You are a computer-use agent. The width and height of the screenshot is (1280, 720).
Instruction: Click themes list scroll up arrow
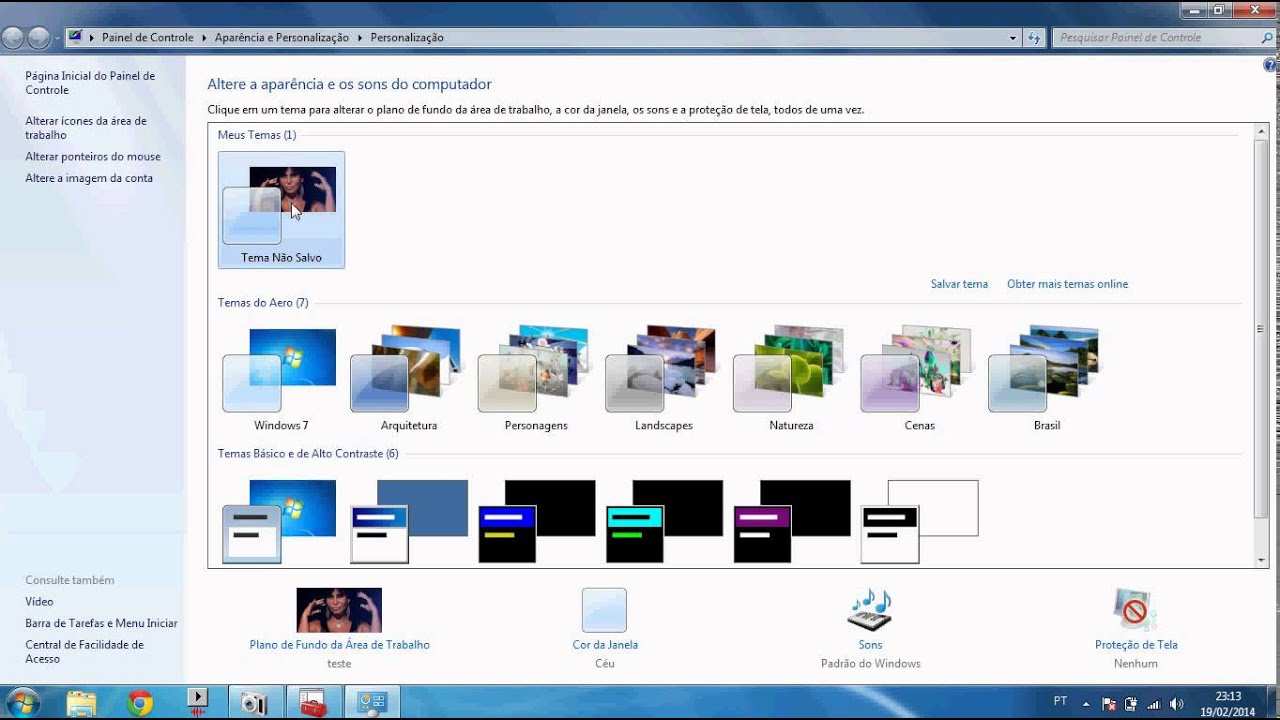pos(1261,132)
